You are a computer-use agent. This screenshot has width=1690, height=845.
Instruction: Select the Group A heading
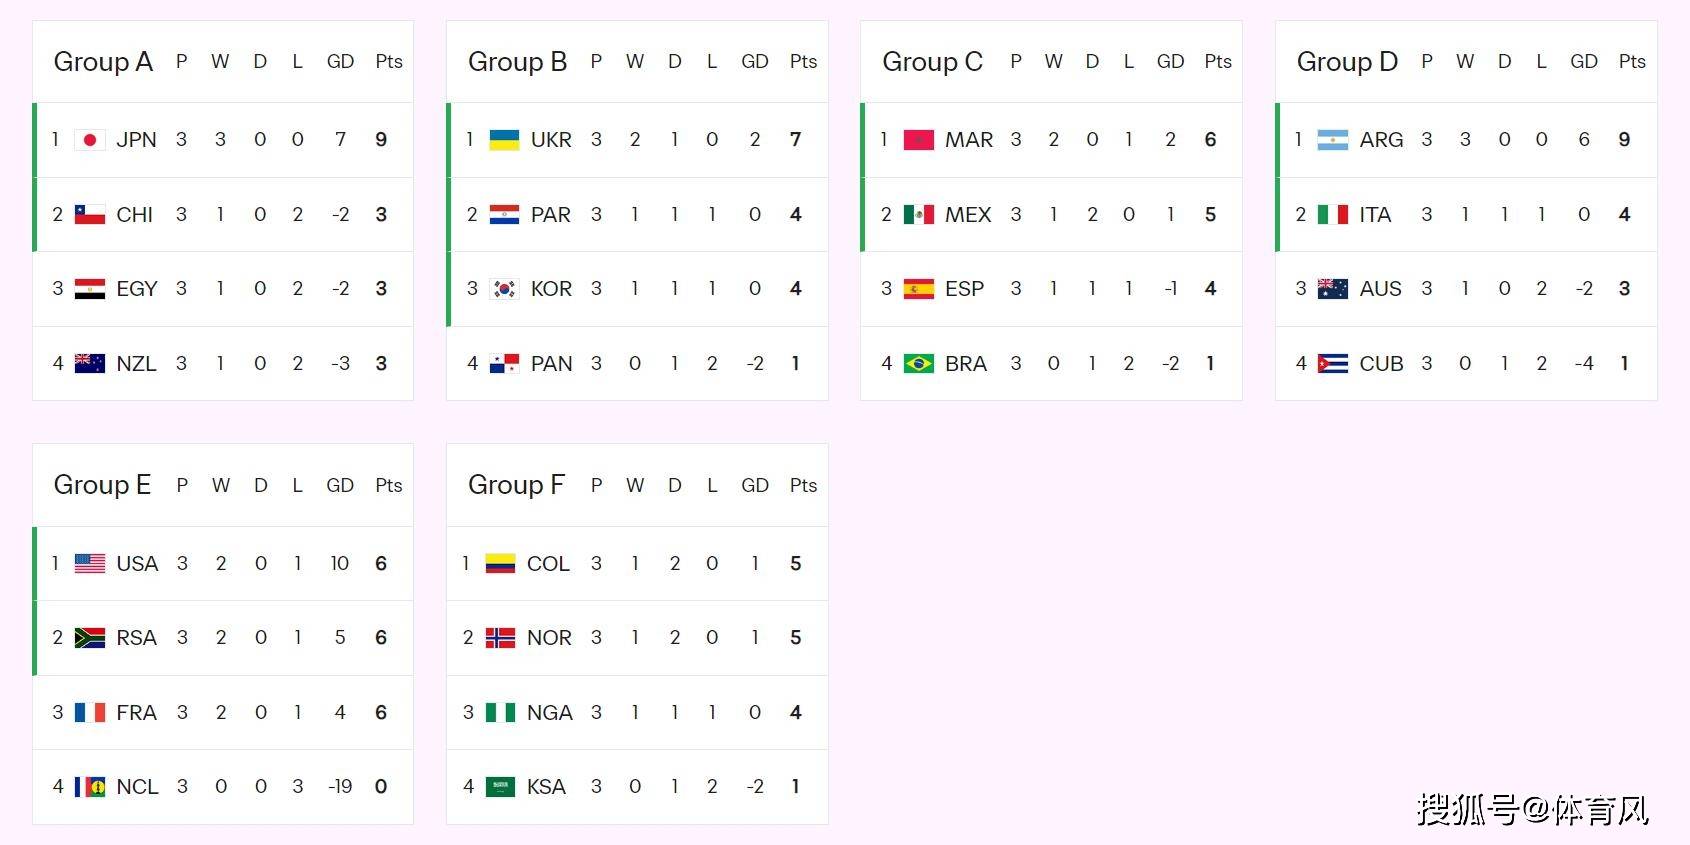(x=103, y=62)
